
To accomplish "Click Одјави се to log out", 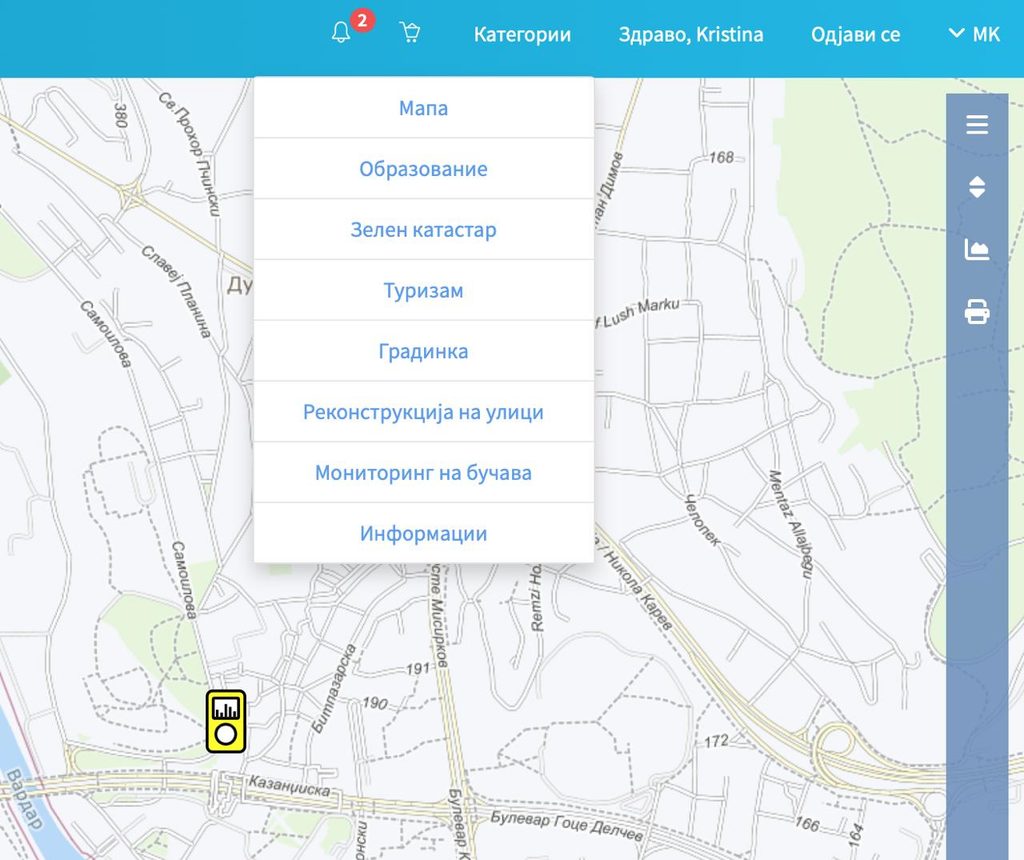I will pos(856,34).
